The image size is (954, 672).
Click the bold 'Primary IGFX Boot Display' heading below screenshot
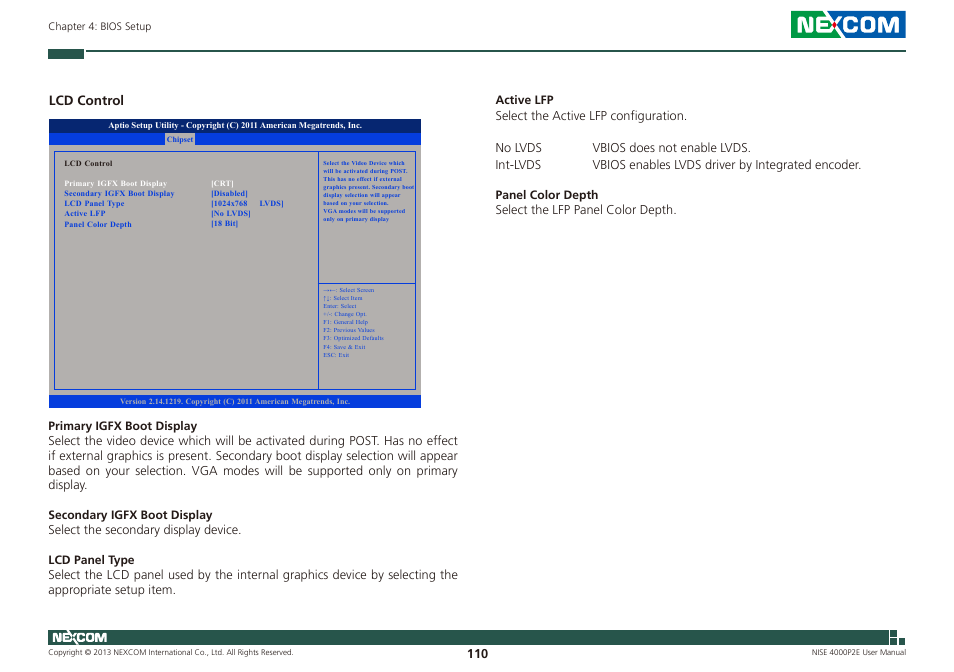point(123,426)
